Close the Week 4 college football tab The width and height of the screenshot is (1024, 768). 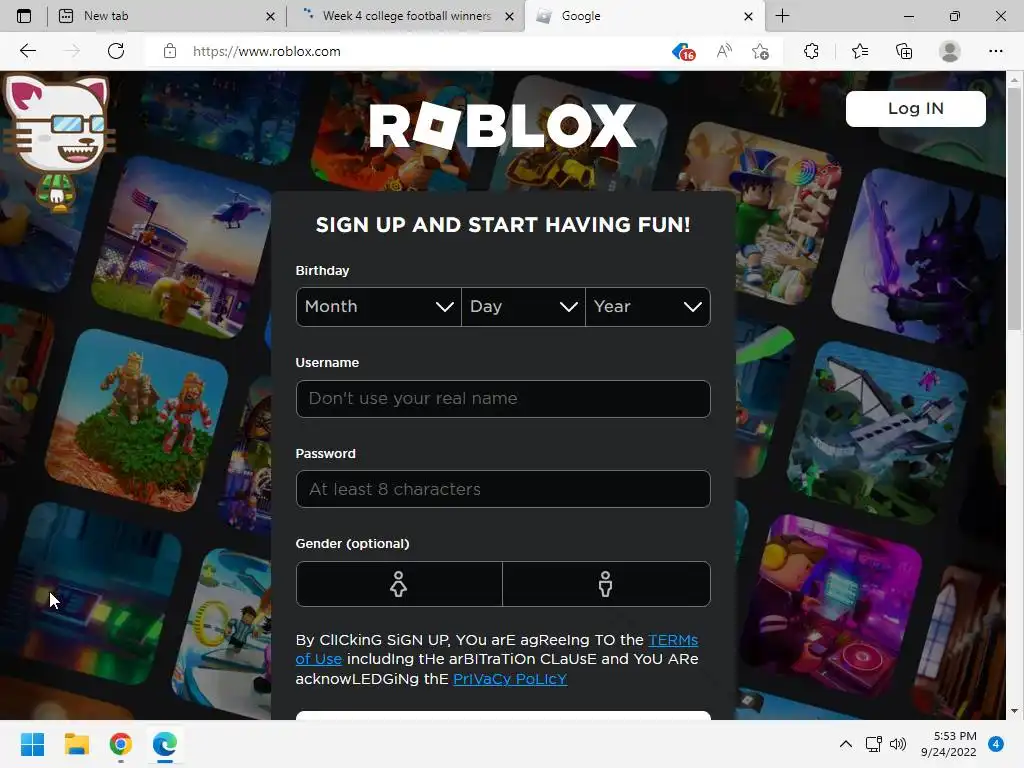509,16
